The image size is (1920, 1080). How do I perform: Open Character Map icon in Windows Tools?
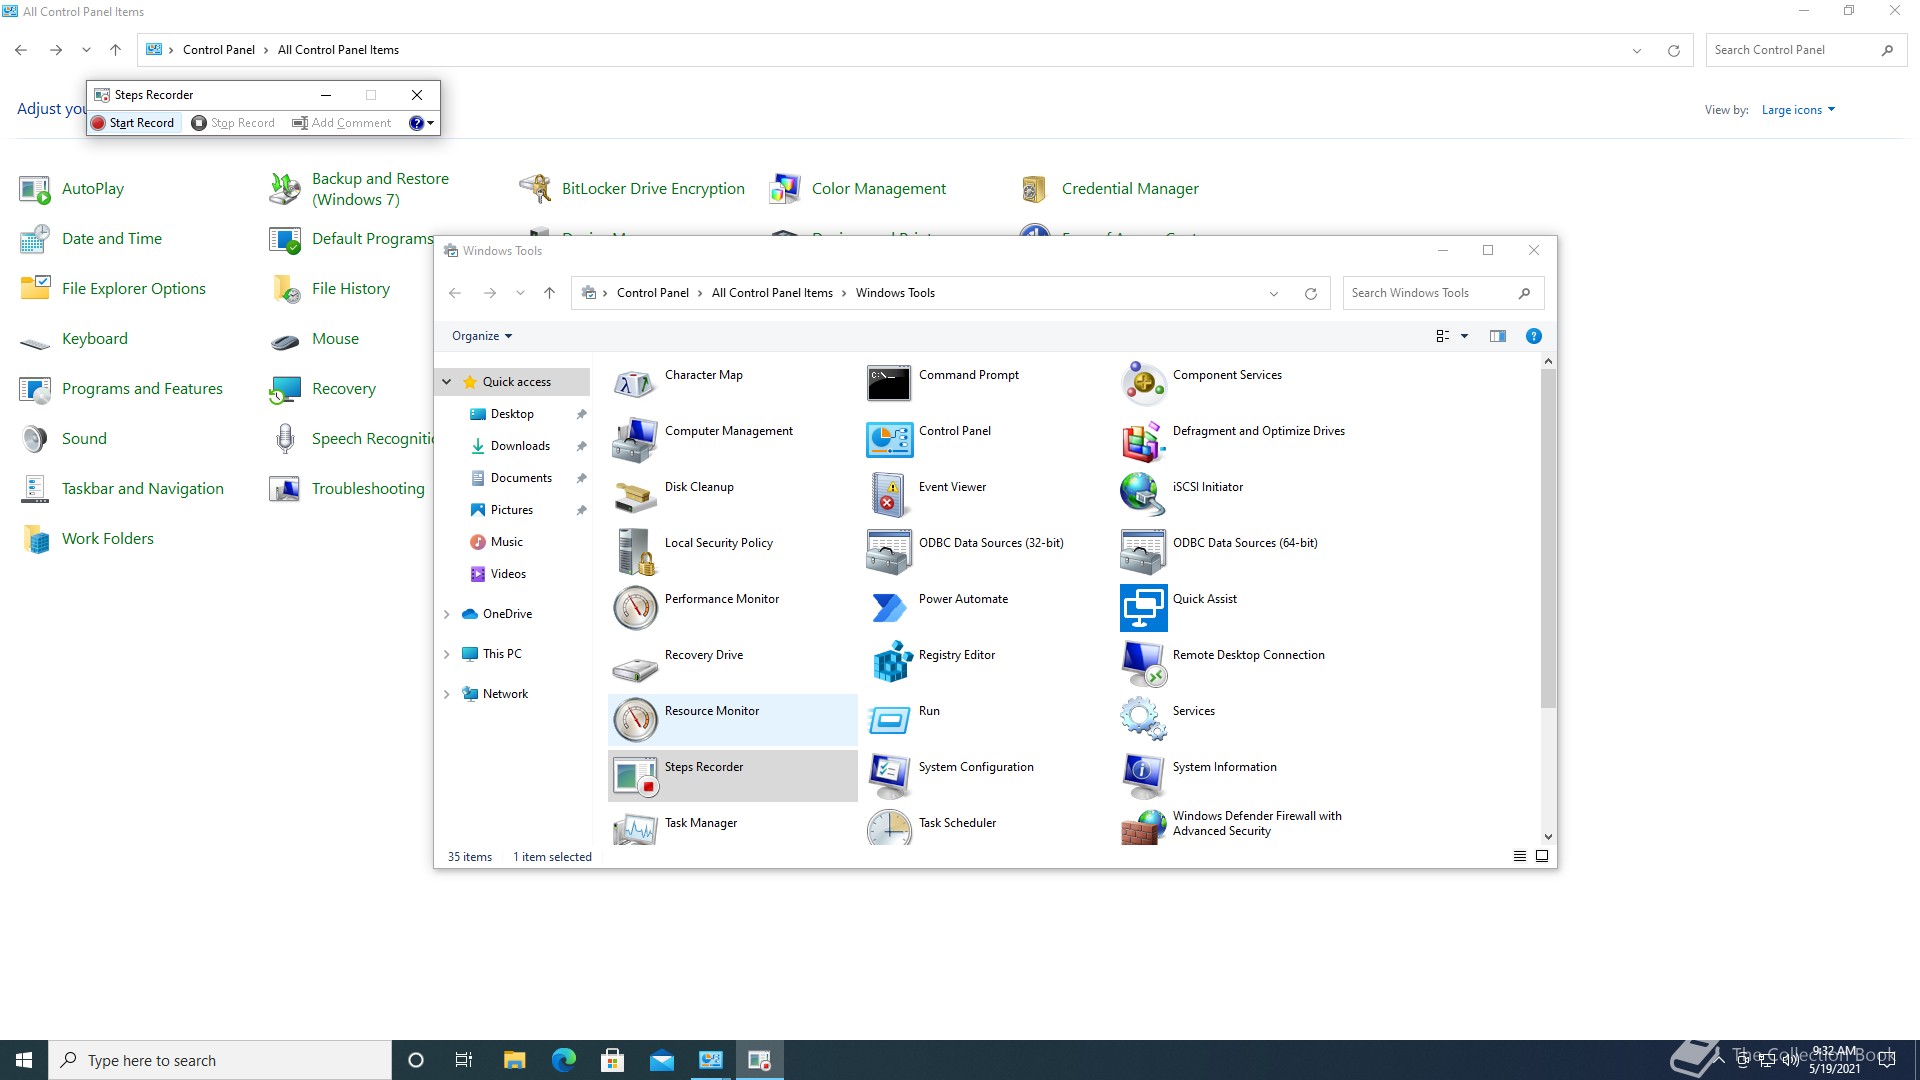(x=634, y=383)
